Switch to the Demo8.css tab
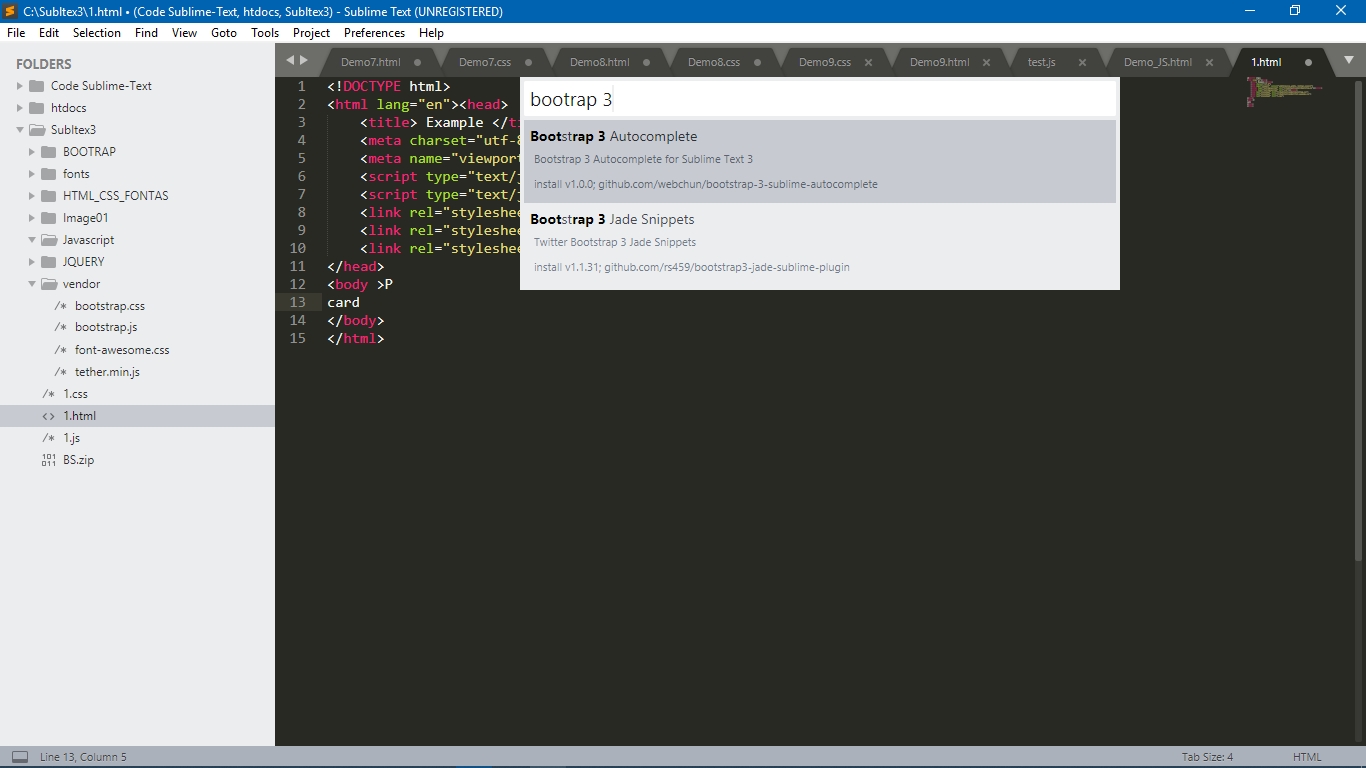The height and width of the screenshot is (768, 1366). pyautogui.click(x=714, y=62)
